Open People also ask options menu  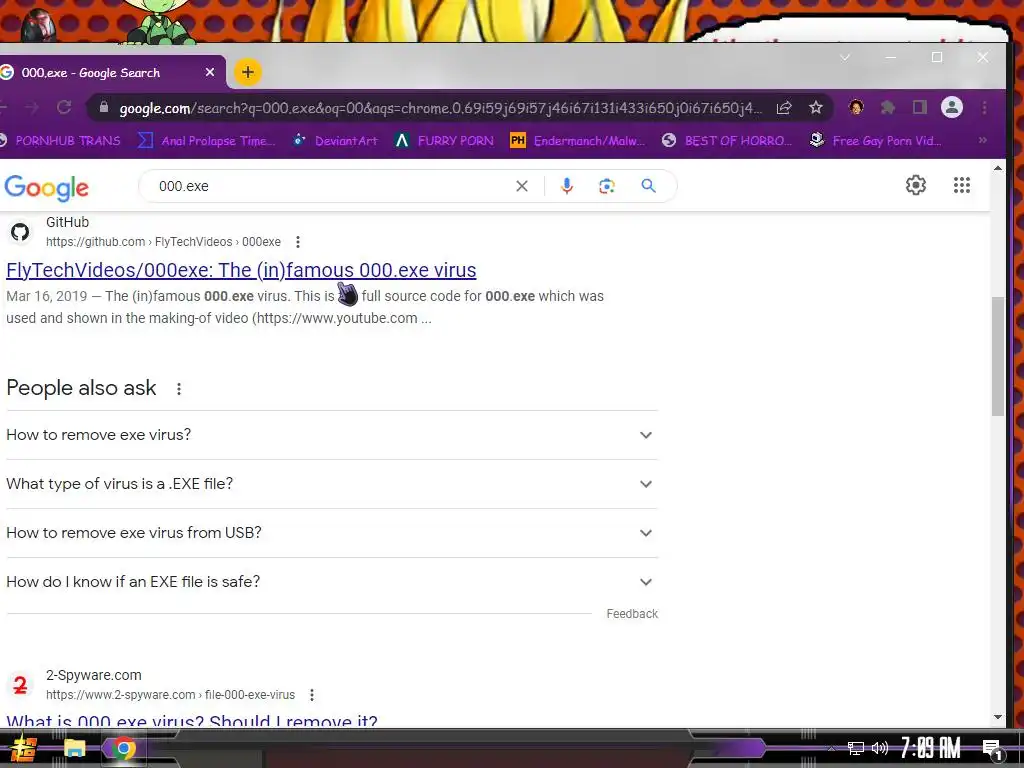pos(179,389)
